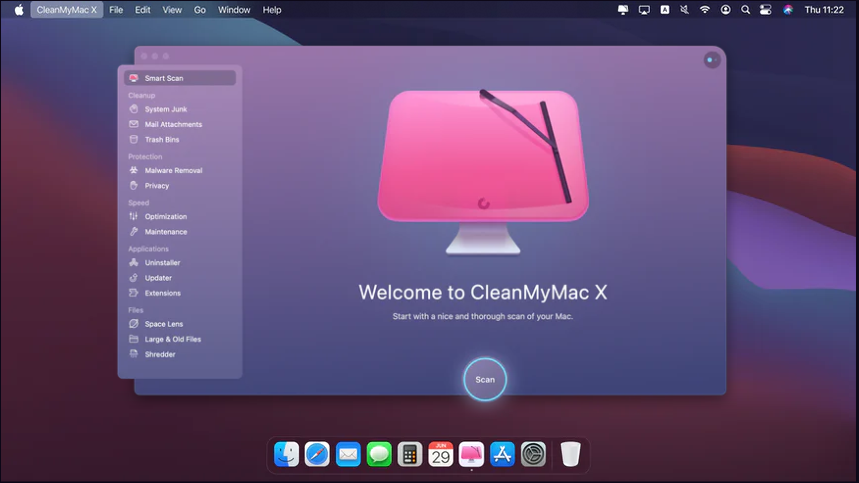This screenshot has height=483, width=859.
Task: Click the window close traffic light button
Action: pyautogui.click(x=144, y=56)
